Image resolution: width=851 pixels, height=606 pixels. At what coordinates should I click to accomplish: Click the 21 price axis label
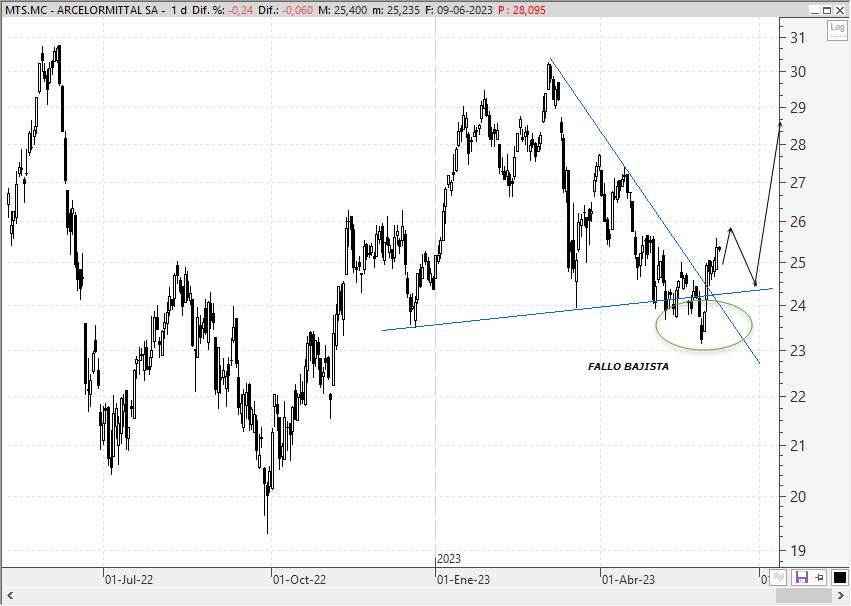(x=797, y=446)
